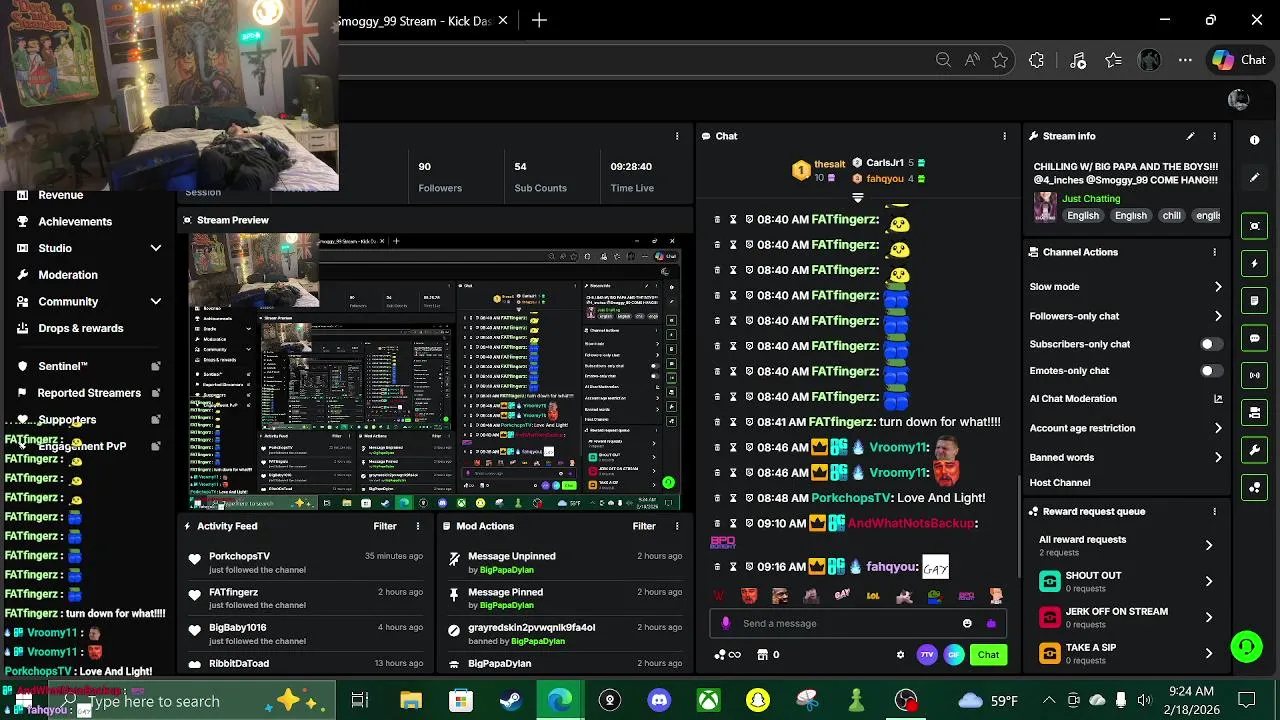1280x720 pixels.
Task: Open the green support headset button
Action: [1246, 647]
